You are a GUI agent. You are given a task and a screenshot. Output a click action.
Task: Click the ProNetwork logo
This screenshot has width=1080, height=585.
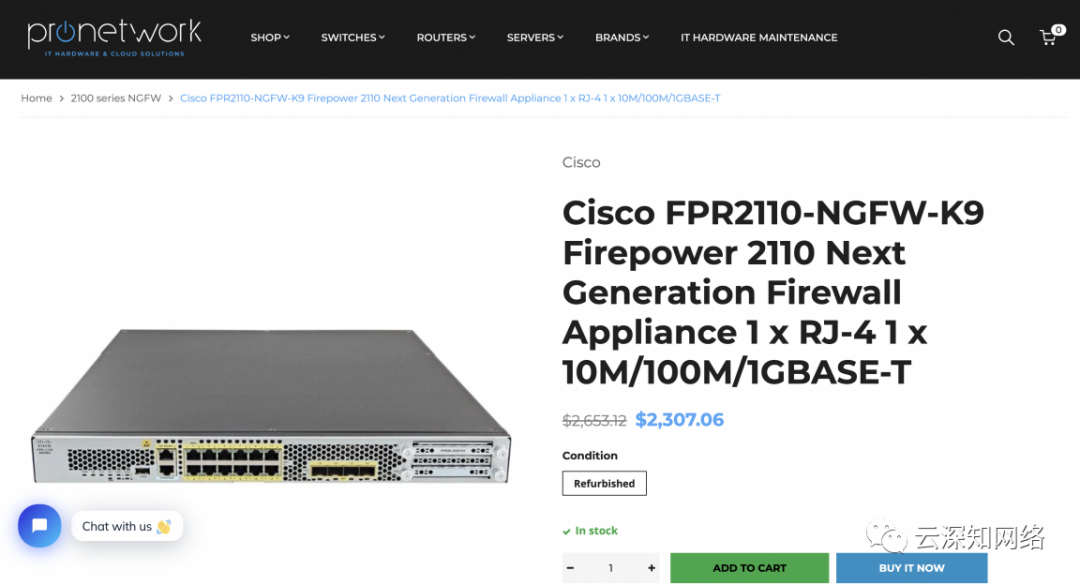pyautogui.click(x=114, y=37)
